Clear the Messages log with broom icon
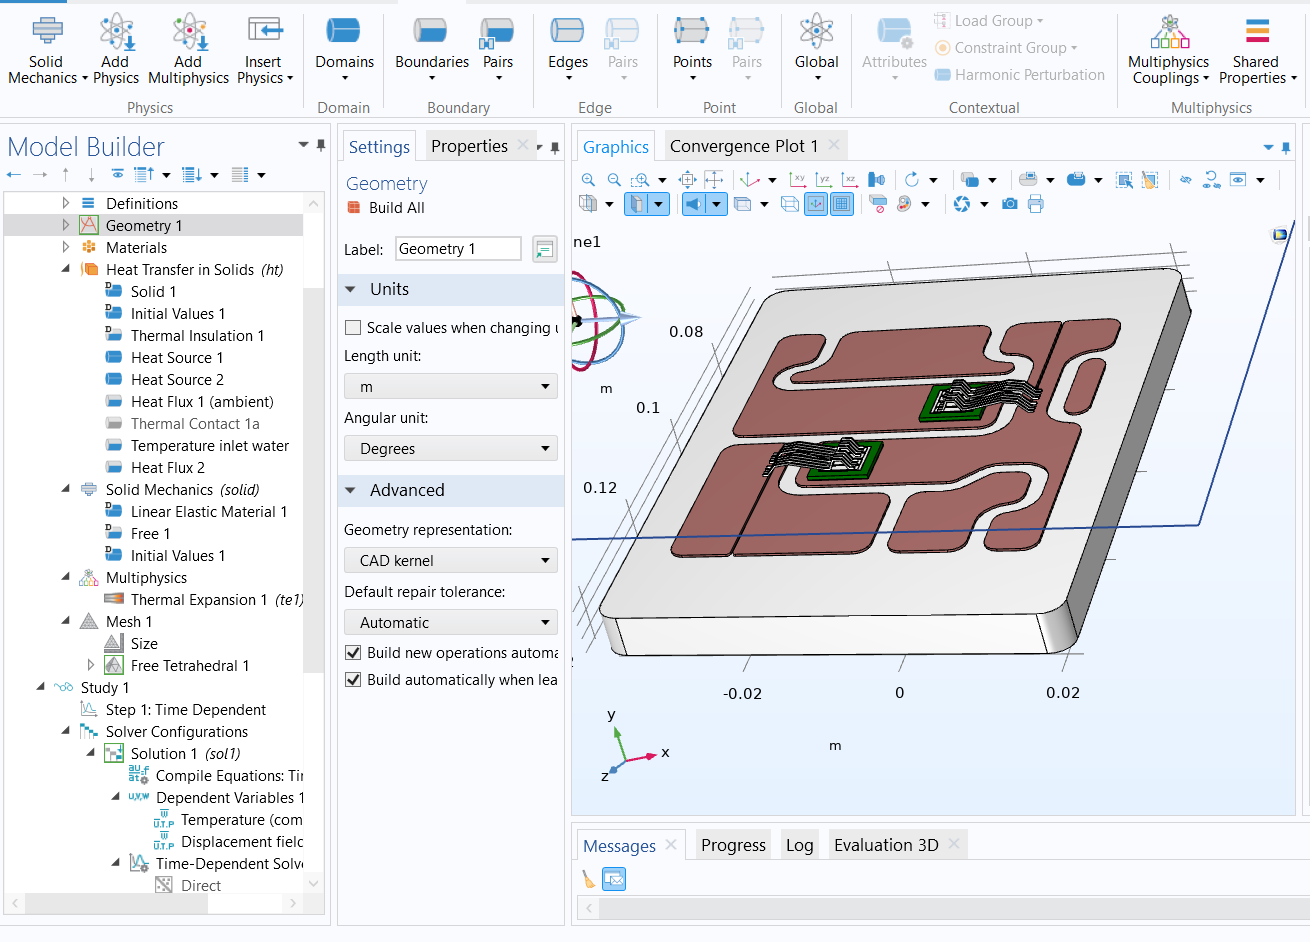Image resolution: width=1310 pixels, height=942 pixels. coord(588,879)
